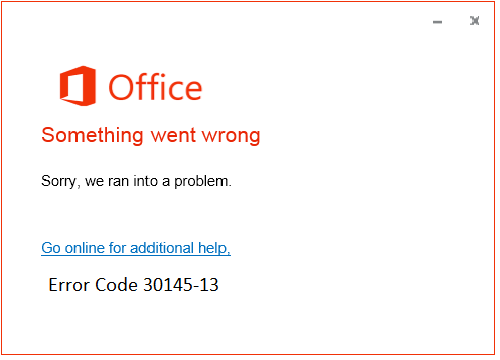The height and width of the screenshot is (360, 500).
Task: Click the word wrong in red heading
Action: click(x=231, y=137)
